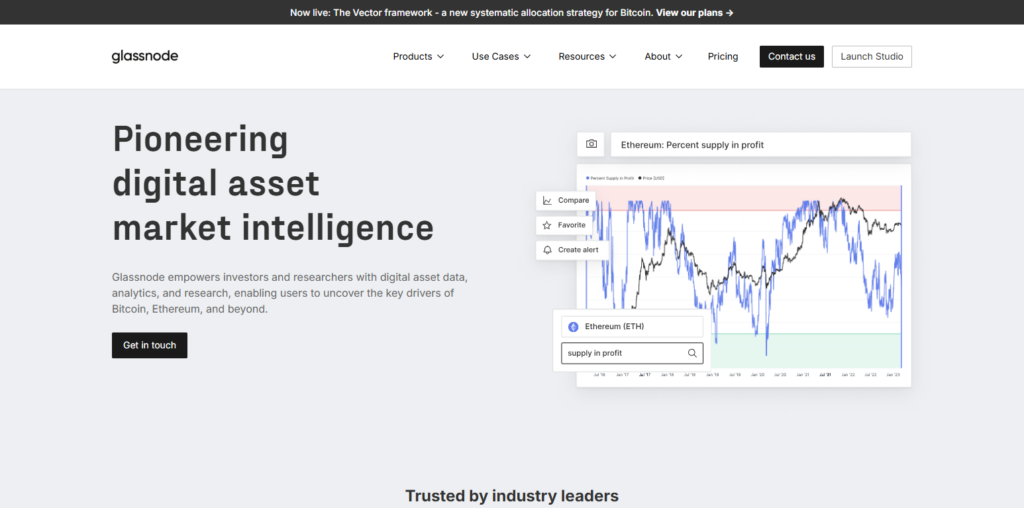Click the Now live Vector framework announcement text
This screenshot has height=508, width=1024.
(x=472, y=12)
